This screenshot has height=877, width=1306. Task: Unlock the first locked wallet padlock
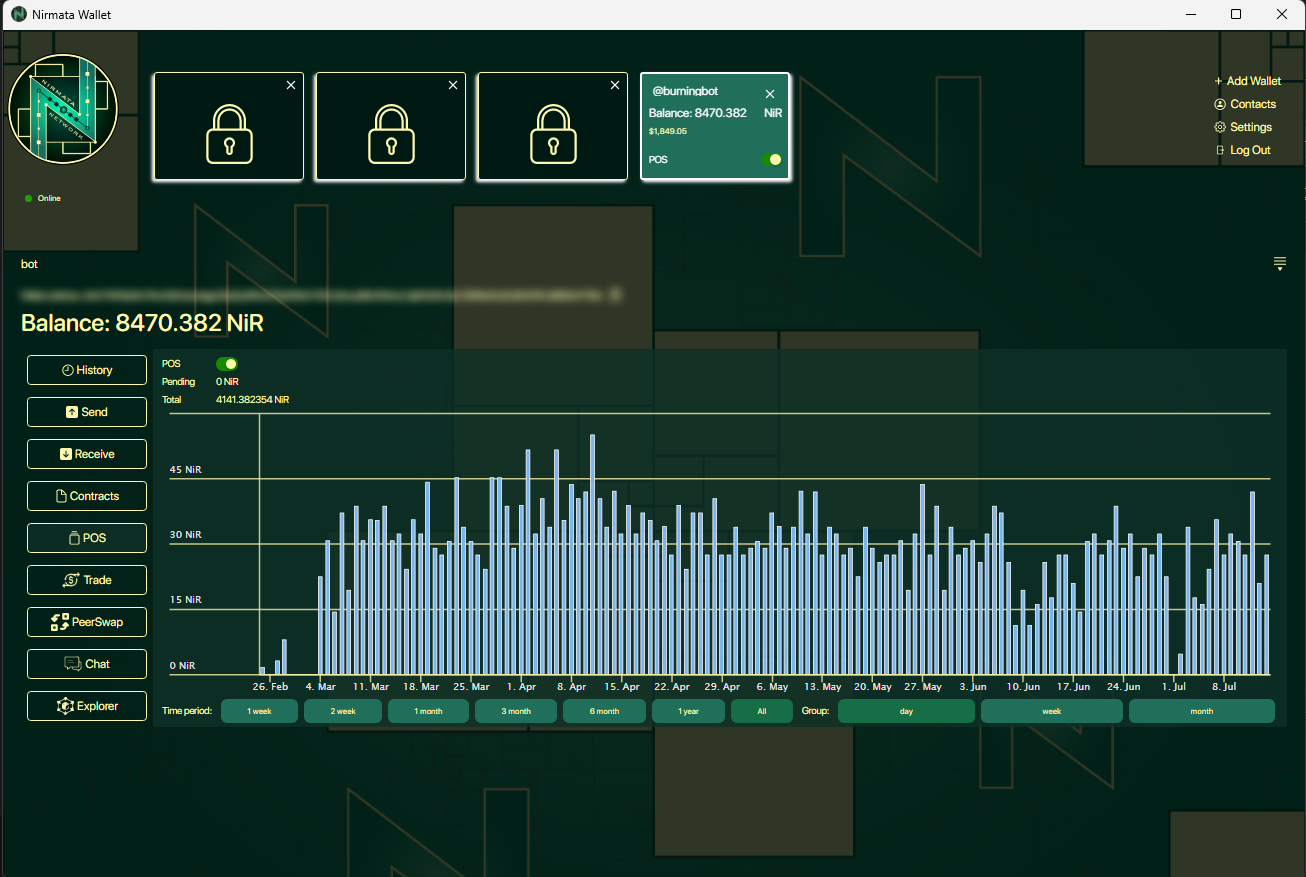pos(229,134)
